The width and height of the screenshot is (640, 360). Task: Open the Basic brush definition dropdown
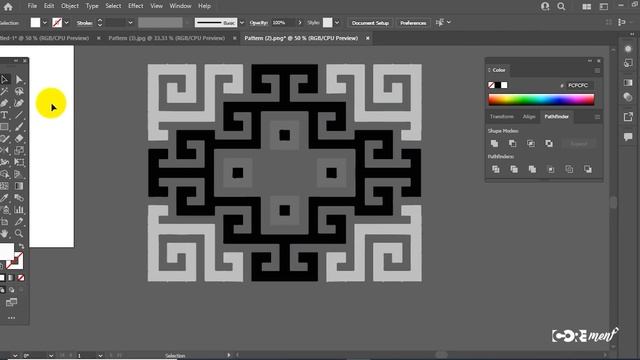pos(242,23)
